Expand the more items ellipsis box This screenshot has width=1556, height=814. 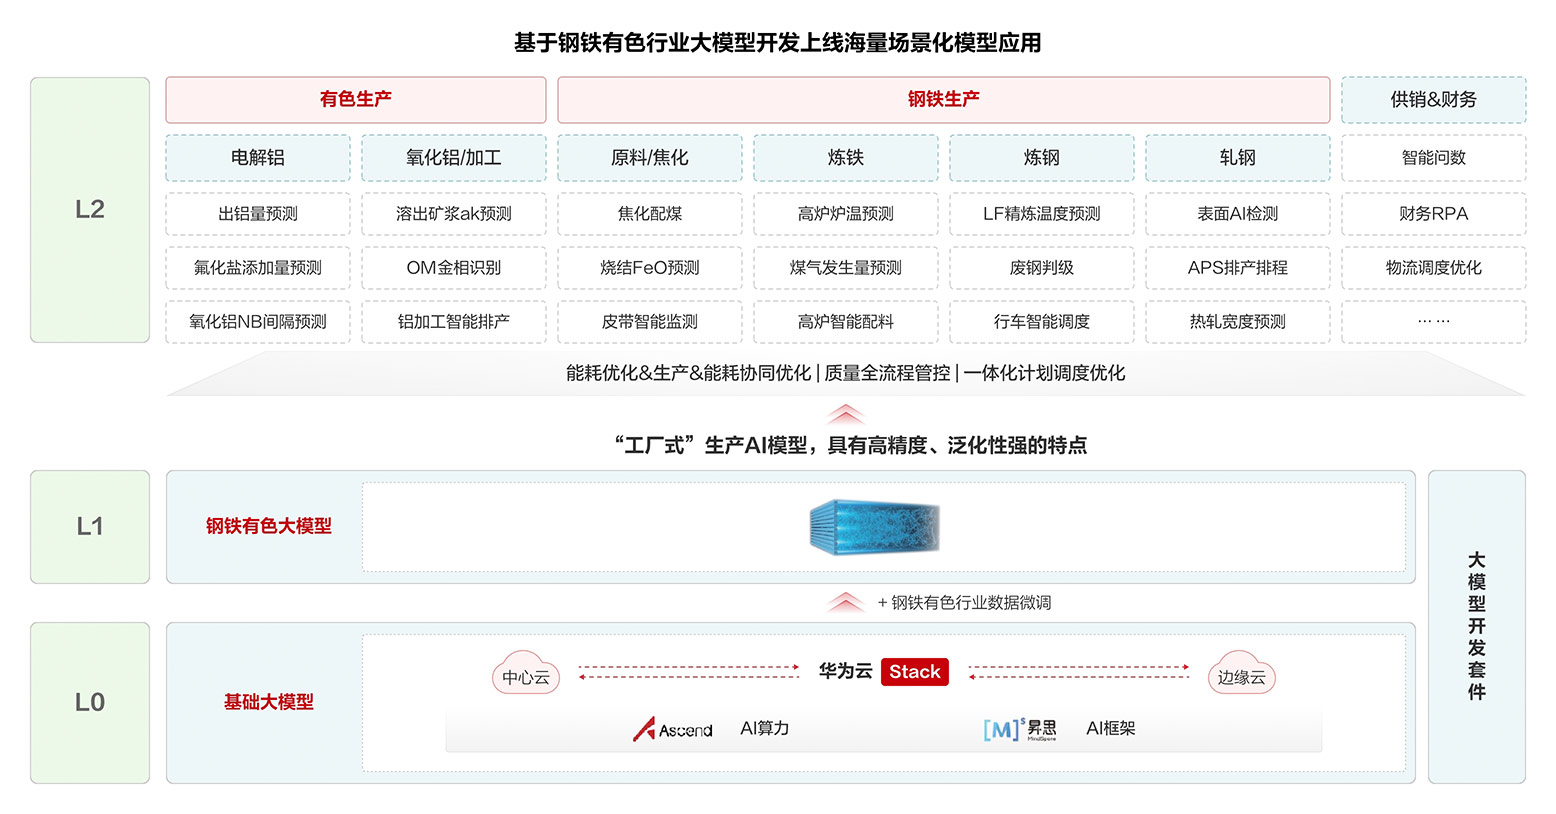(x=1433, y=322)
